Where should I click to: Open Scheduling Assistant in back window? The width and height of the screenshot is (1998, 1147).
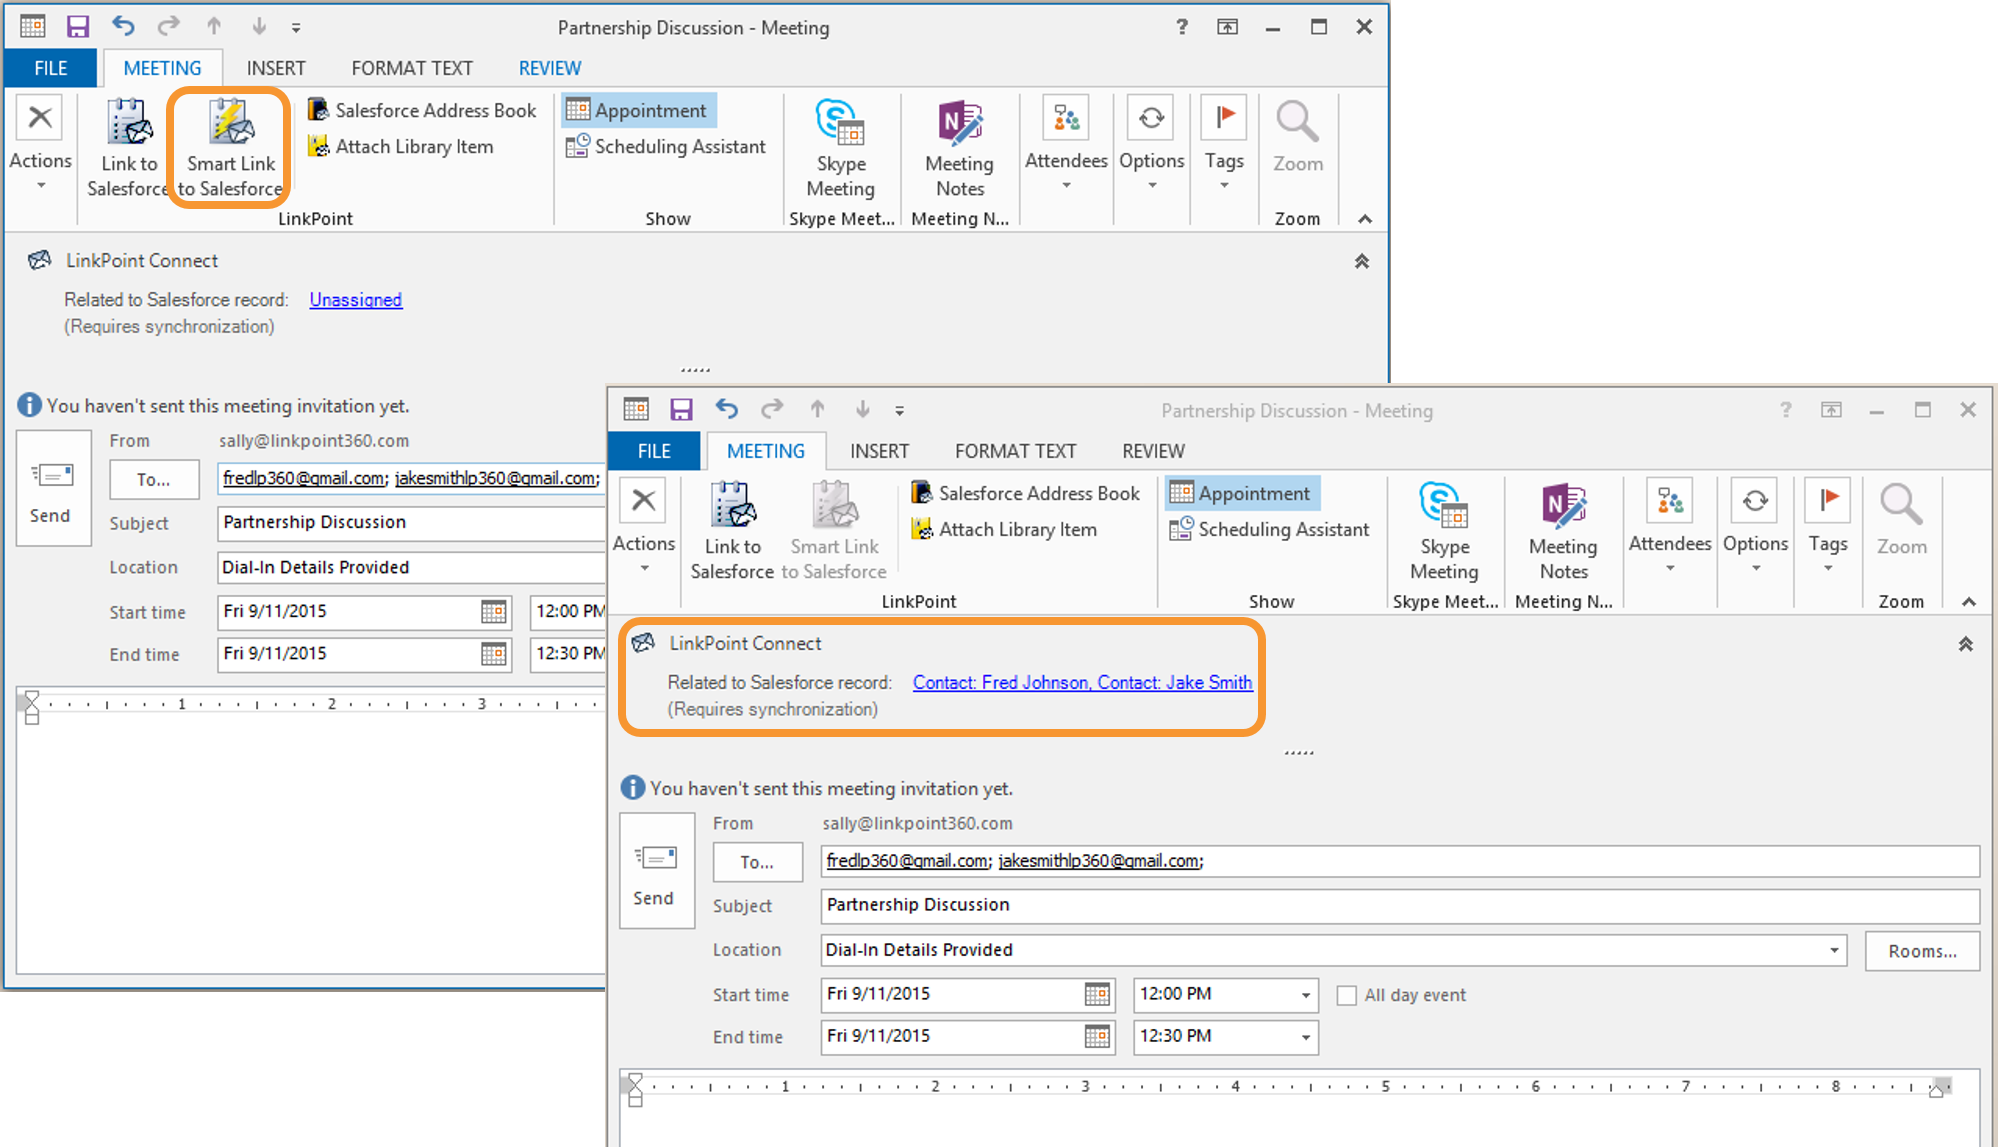666,146
